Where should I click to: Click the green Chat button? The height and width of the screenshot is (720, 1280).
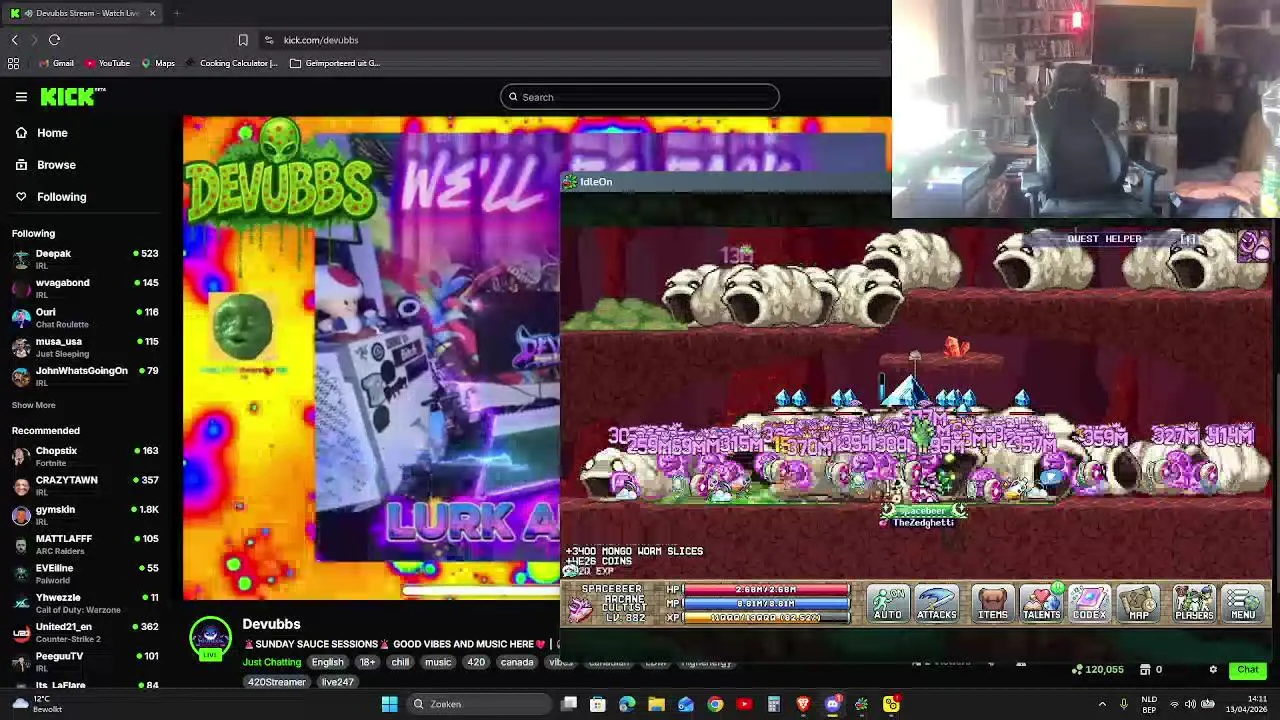(1248, 670)
